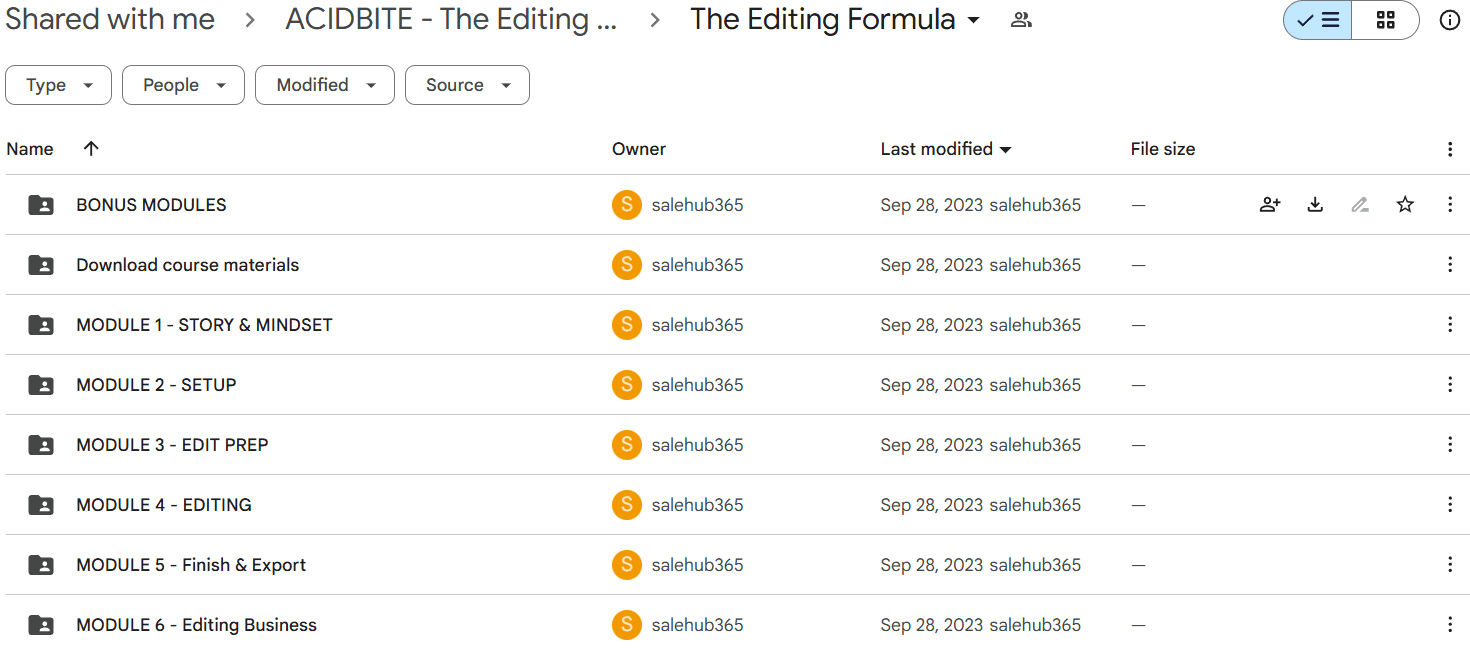Open the column header more options menu

tap(1450, 149)
